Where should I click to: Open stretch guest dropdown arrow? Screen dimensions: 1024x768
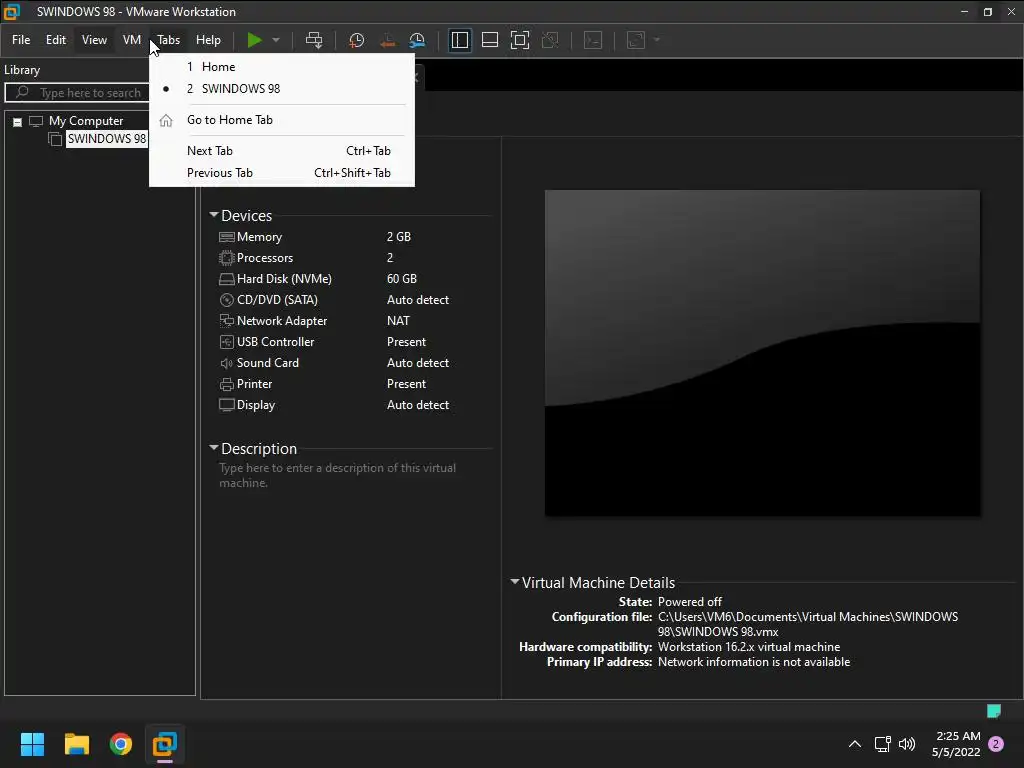point(657,40)
